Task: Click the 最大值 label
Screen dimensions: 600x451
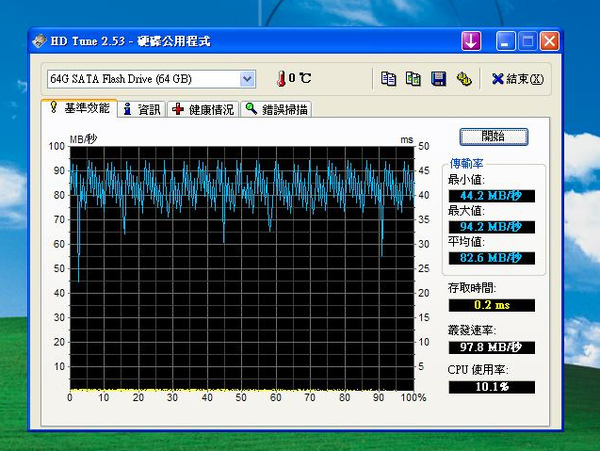Action: click(x=466, y=210)
